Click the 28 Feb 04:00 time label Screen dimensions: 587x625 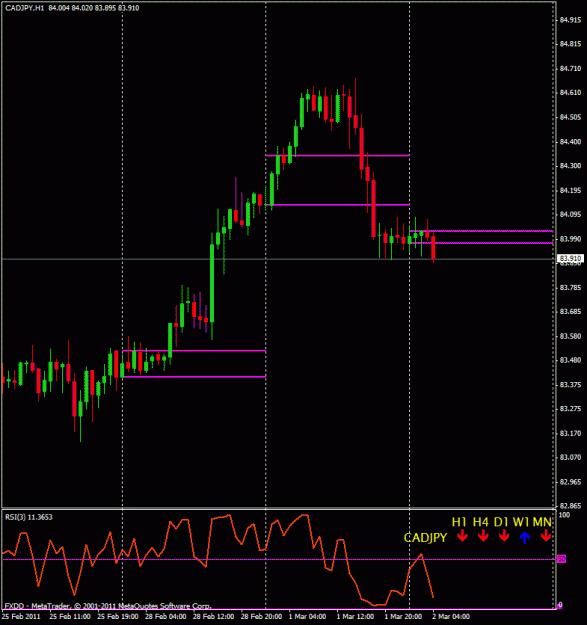point(165,616)
